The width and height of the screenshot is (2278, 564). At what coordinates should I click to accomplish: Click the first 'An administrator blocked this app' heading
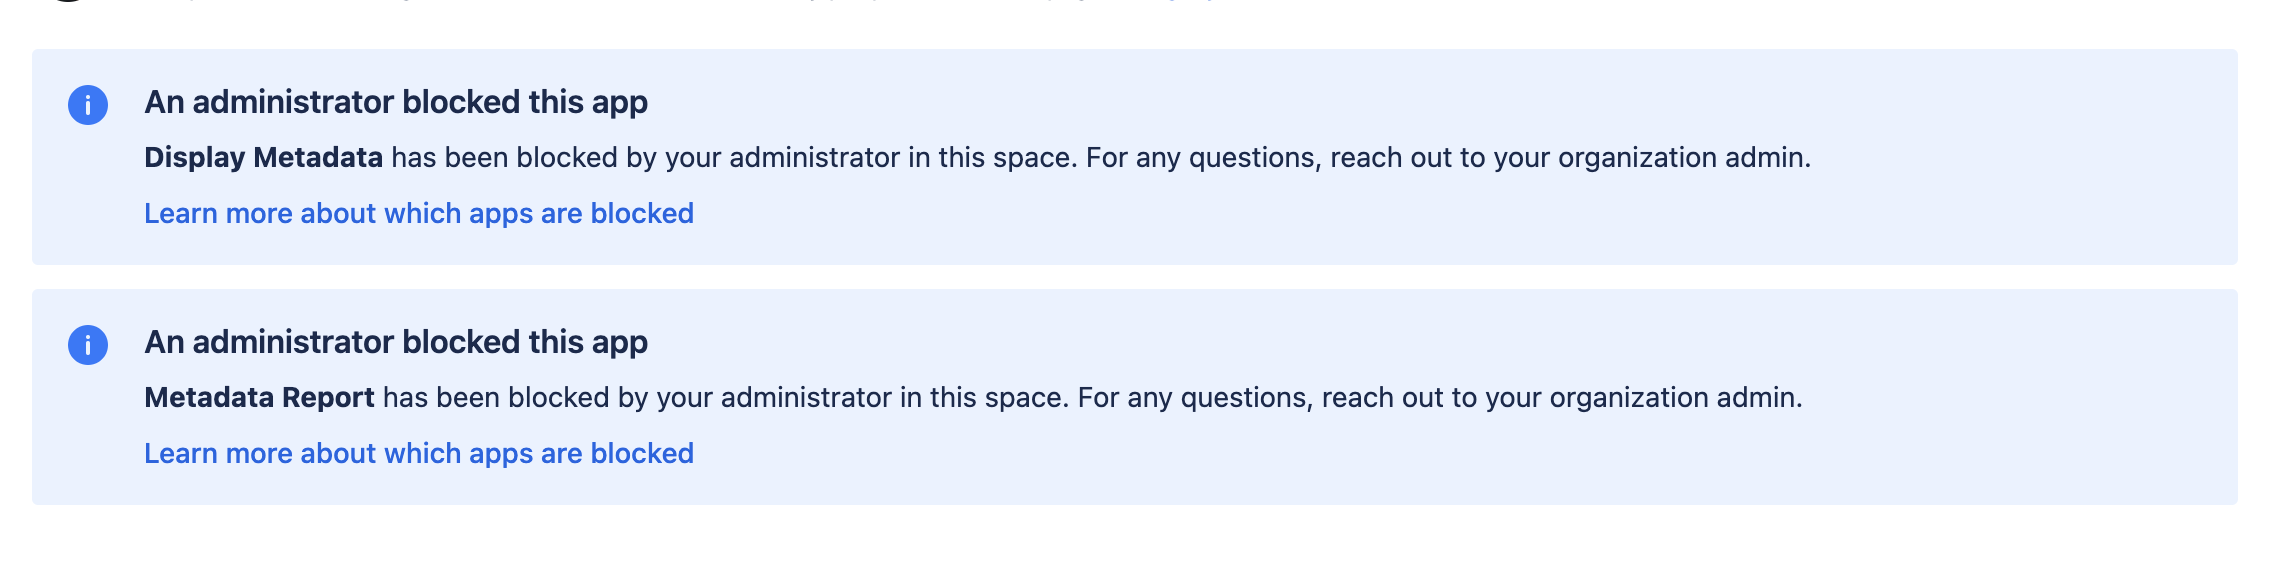[395, 102]
